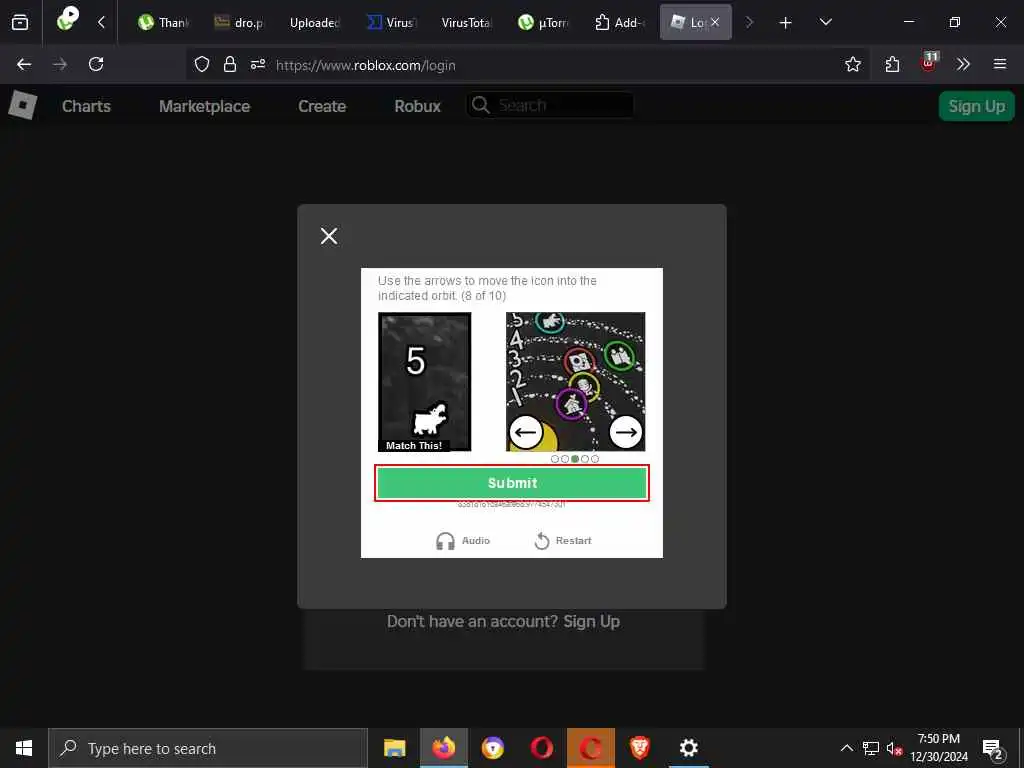Image resolution: width=1024 pixels, height=768 pixels.
Task: Open the uBlock extension with badge 11
Action: [x=928, y=63]
